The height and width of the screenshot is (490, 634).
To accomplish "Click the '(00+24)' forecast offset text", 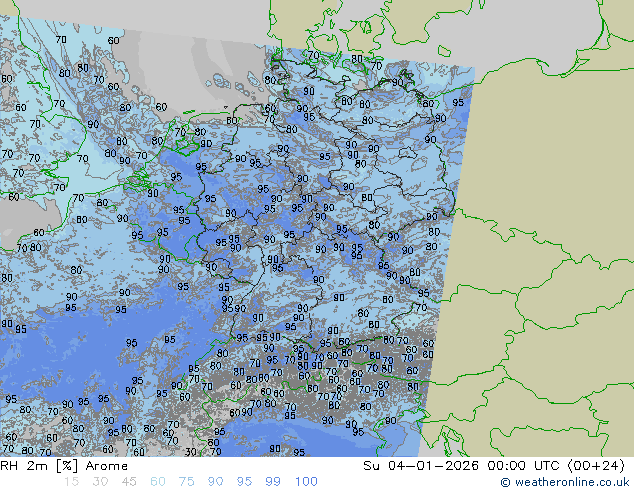I will [597, 466].
